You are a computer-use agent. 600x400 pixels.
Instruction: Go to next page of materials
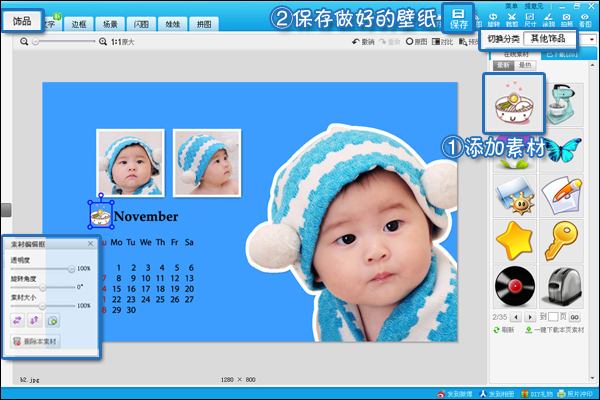530,316
